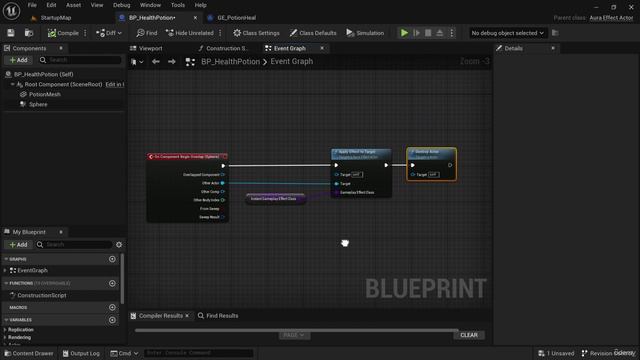Open the Window menu

pyautogui.click(x=150, y=5)
